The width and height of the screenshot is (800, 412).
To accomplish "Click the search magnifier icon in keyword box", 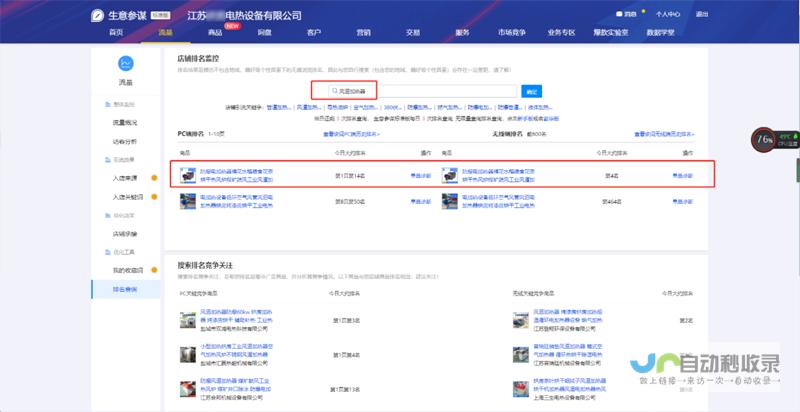I will [335, 91].
